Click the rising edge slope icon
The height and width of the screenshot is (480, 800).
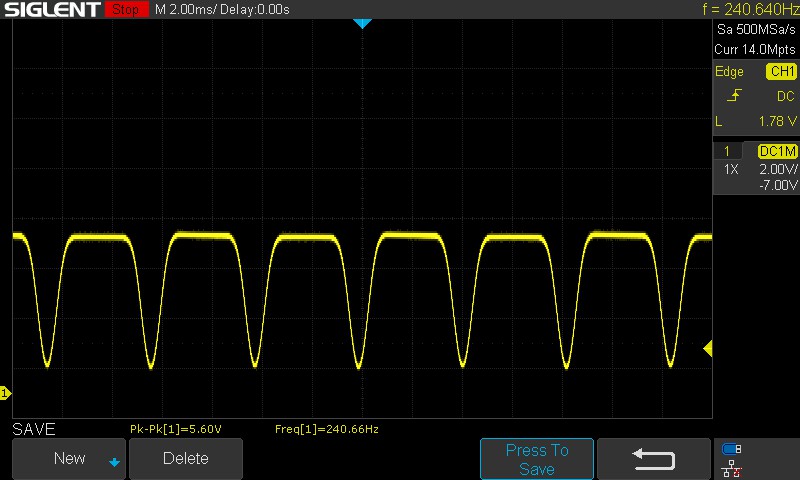pos(734,96)
